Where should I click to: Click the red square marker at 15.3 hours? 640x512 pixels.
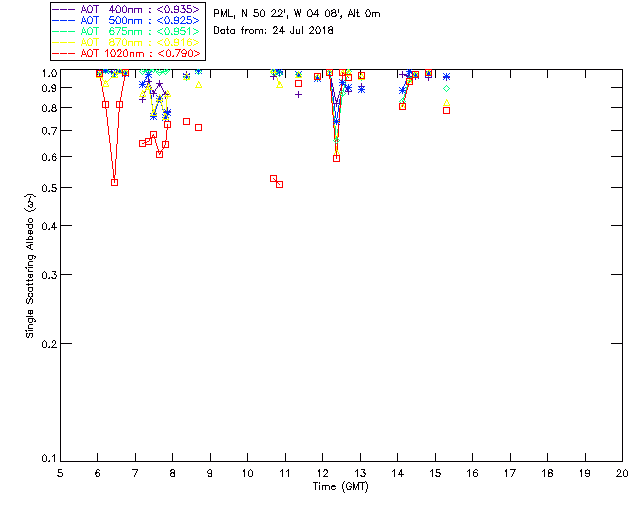(x=447, y=111)
